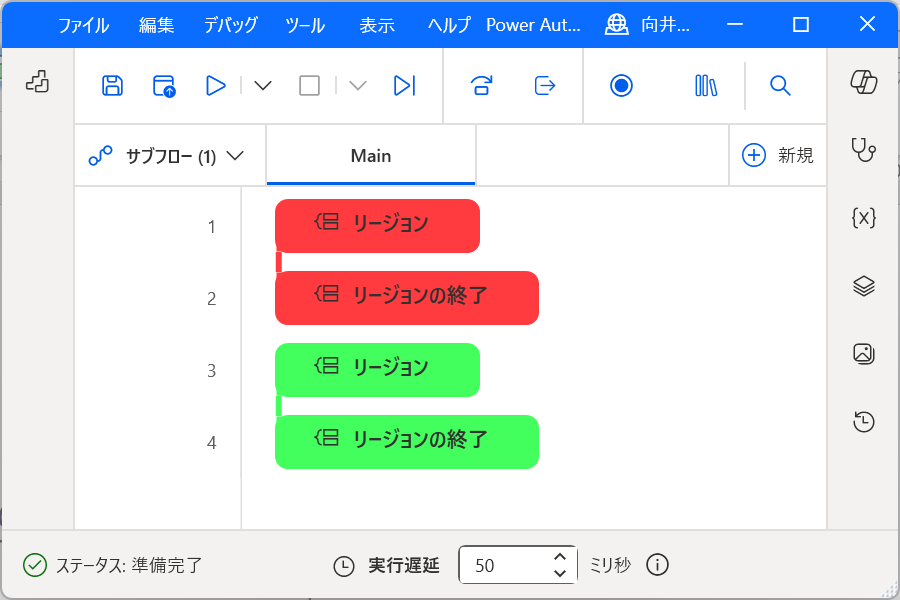Open the Copilot panel icon
The width and height of the screenshot is (900, 600).
[x=864, y=82]
